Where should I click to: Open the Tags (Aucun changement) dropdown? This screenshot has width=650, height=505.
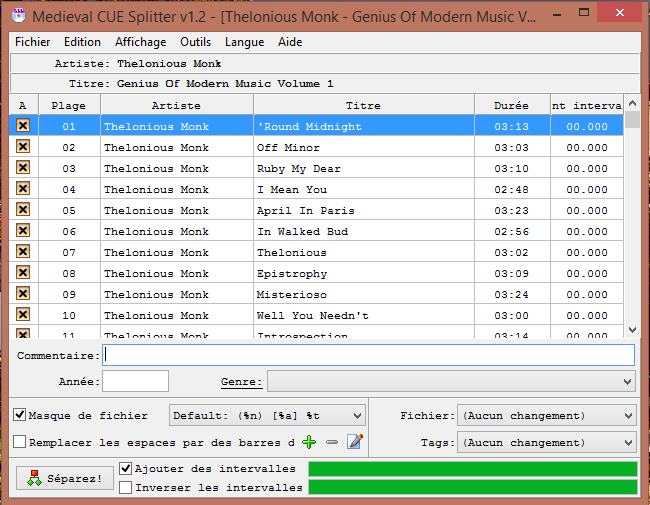point(546,442)
